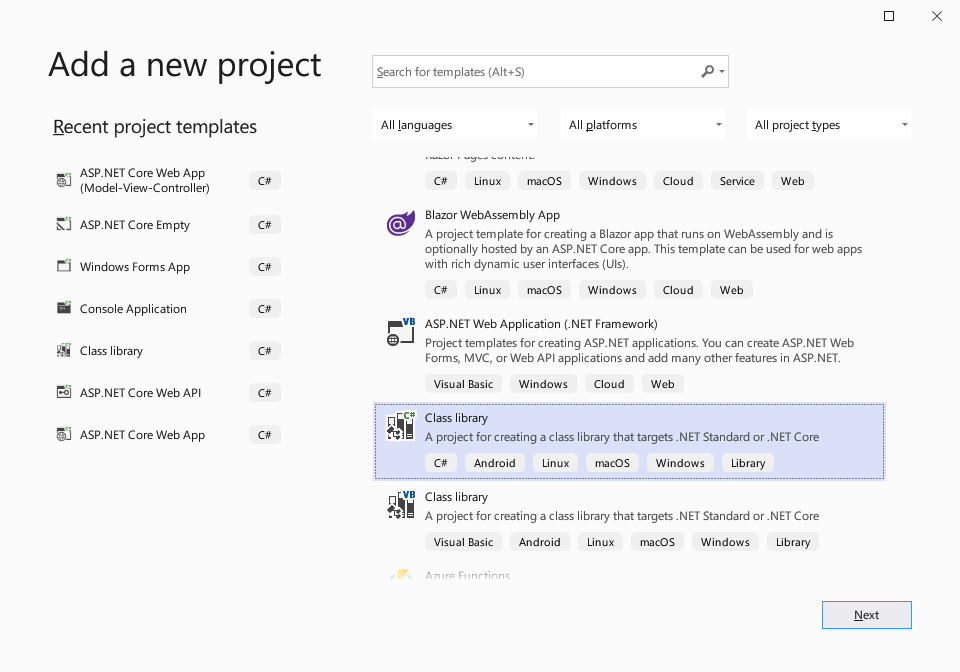Click the Blazor WebAssembly App description text
Screen dimensions: 960x672
[643, 248]
